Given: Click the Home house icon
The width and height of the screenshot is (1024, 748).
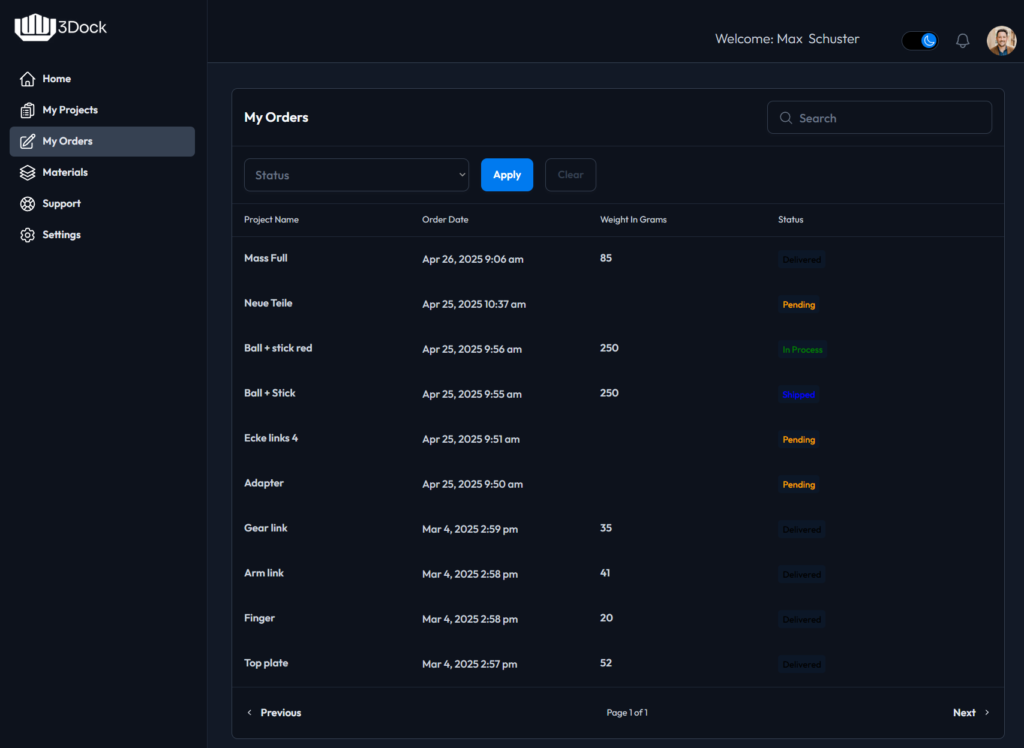Looking at the screenshot, I should point(27,79).
